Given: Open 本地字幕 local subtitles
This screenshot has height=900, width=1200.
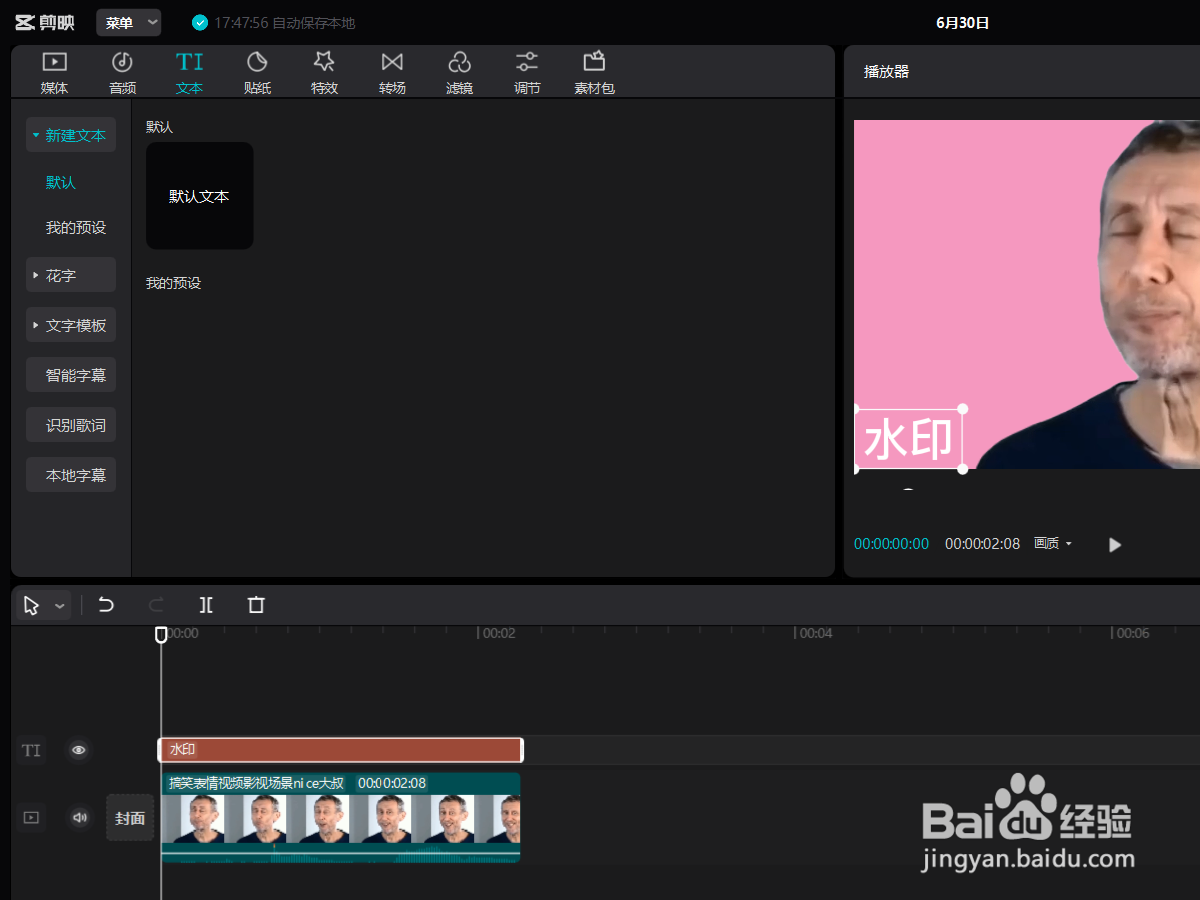Looking at the screenshot, I should [x=71, y=475].
